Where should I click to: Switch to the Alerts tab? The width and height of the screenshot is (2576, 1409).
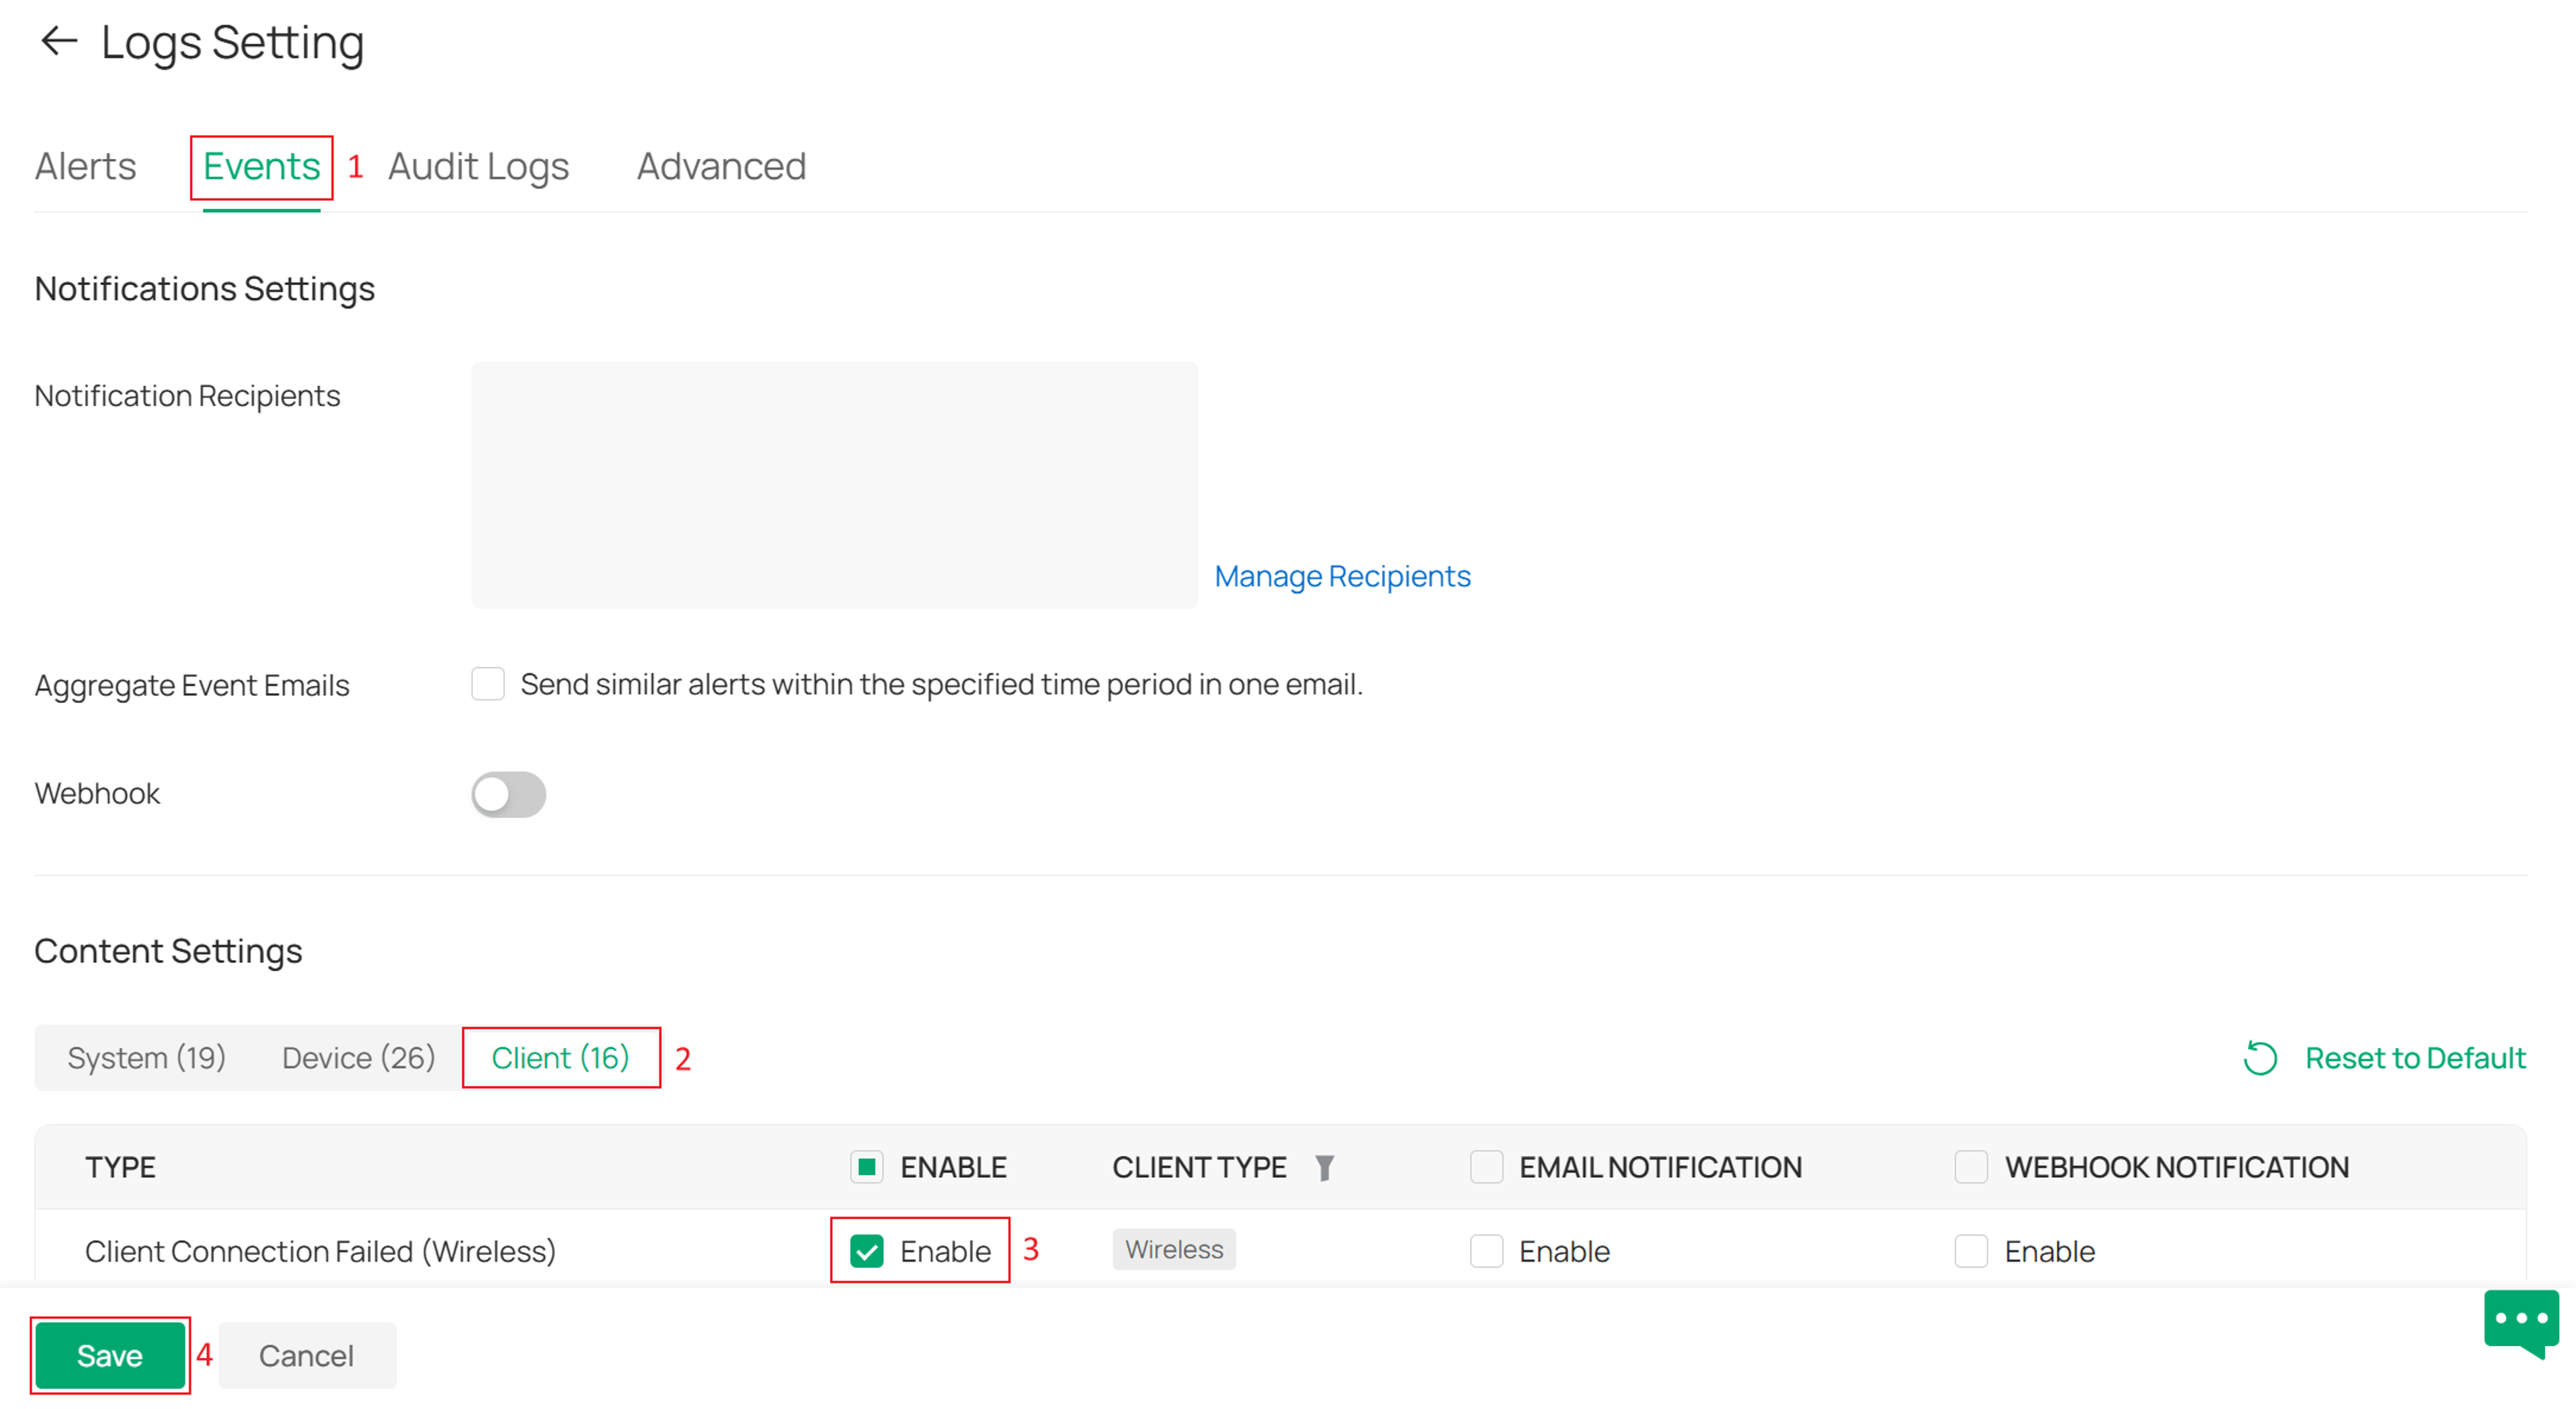pyautogui.click(x=85, y=167)
